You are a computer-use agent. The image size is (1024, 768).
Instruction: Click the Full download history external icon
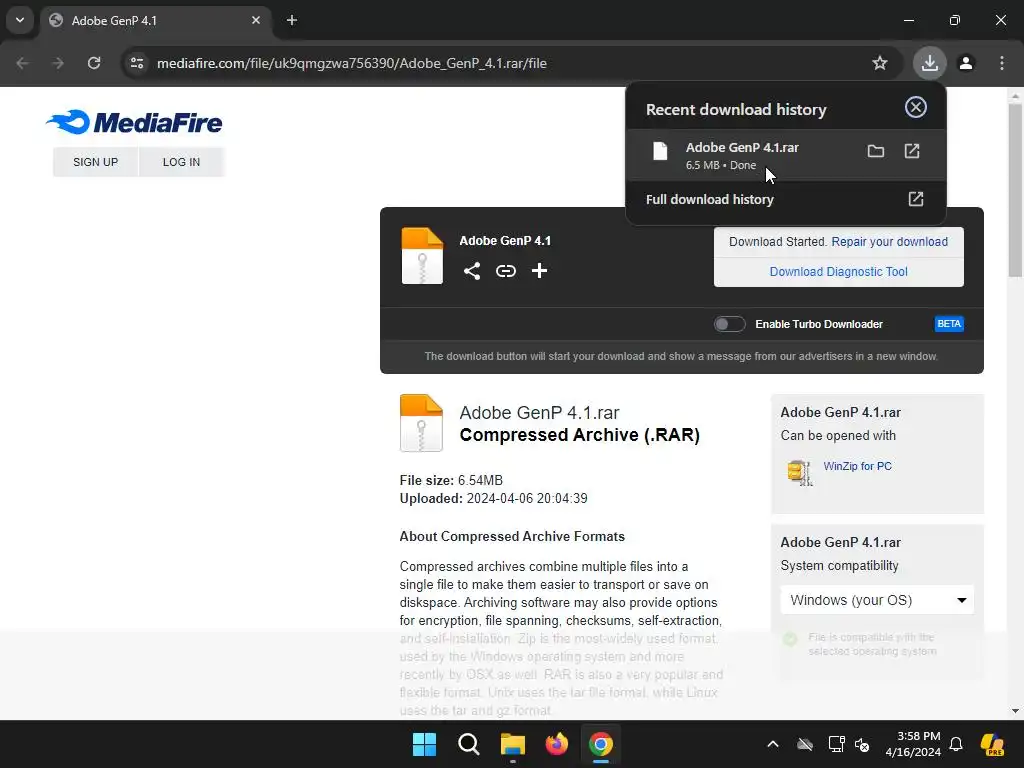[x=916, y=199]
